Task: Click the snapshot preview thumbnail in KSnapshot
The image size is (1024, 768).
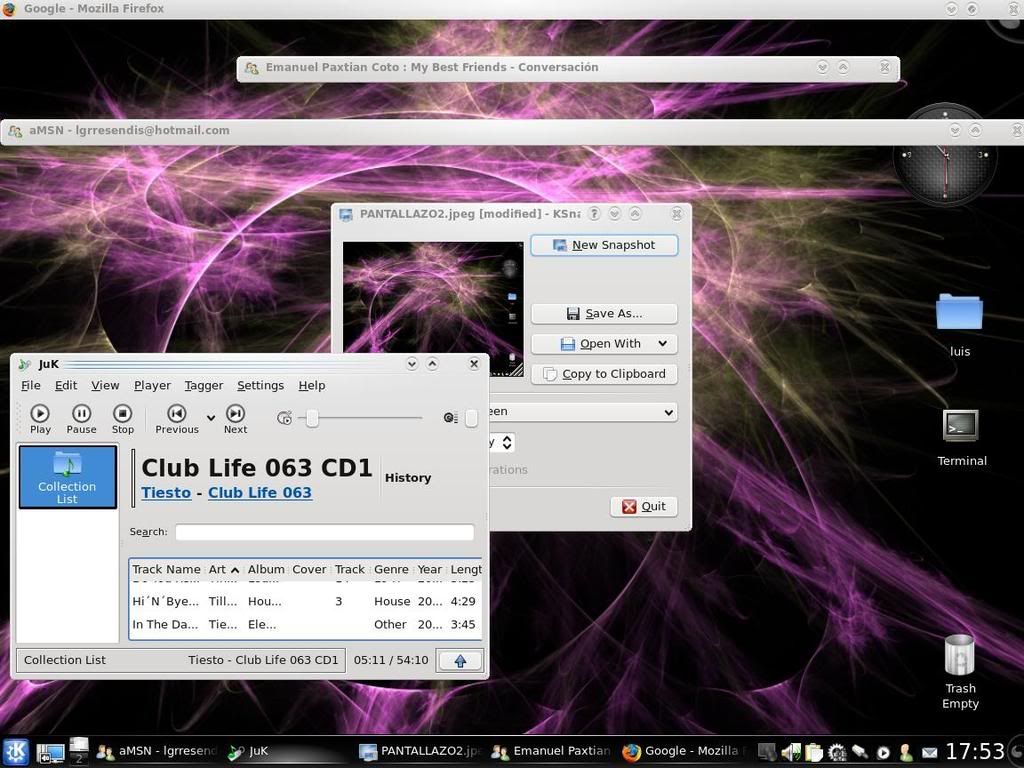Action: pyautogui.click(x=433, y=309)
